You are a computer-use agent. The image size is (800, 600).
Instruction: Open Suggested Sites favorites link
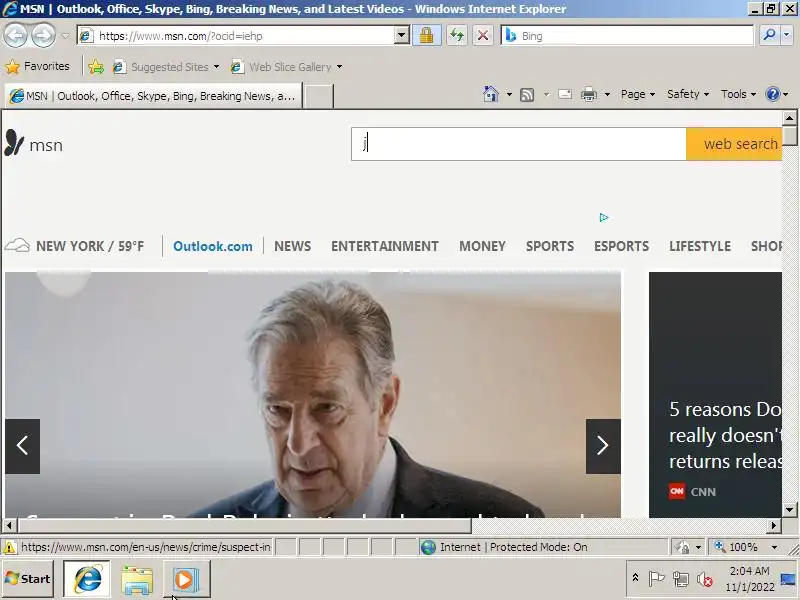166,67
